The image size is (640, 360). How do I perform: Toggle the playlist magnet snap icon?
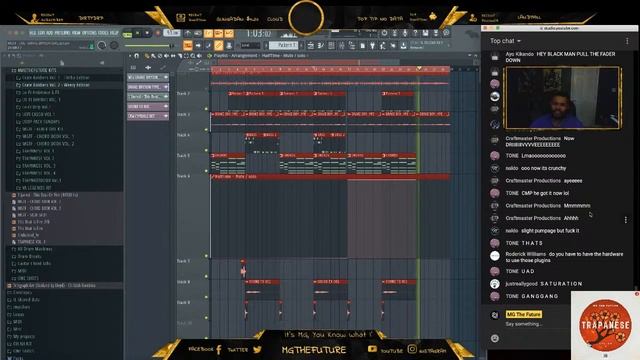click(137, 56)
